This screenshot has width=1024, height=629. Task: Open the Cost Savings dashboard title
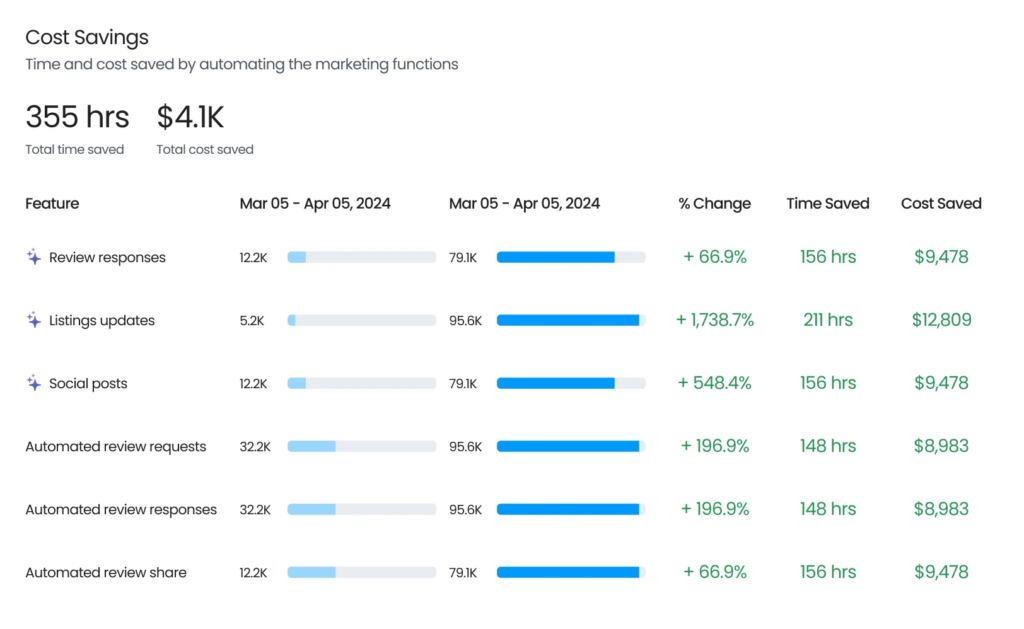[86, 37]
